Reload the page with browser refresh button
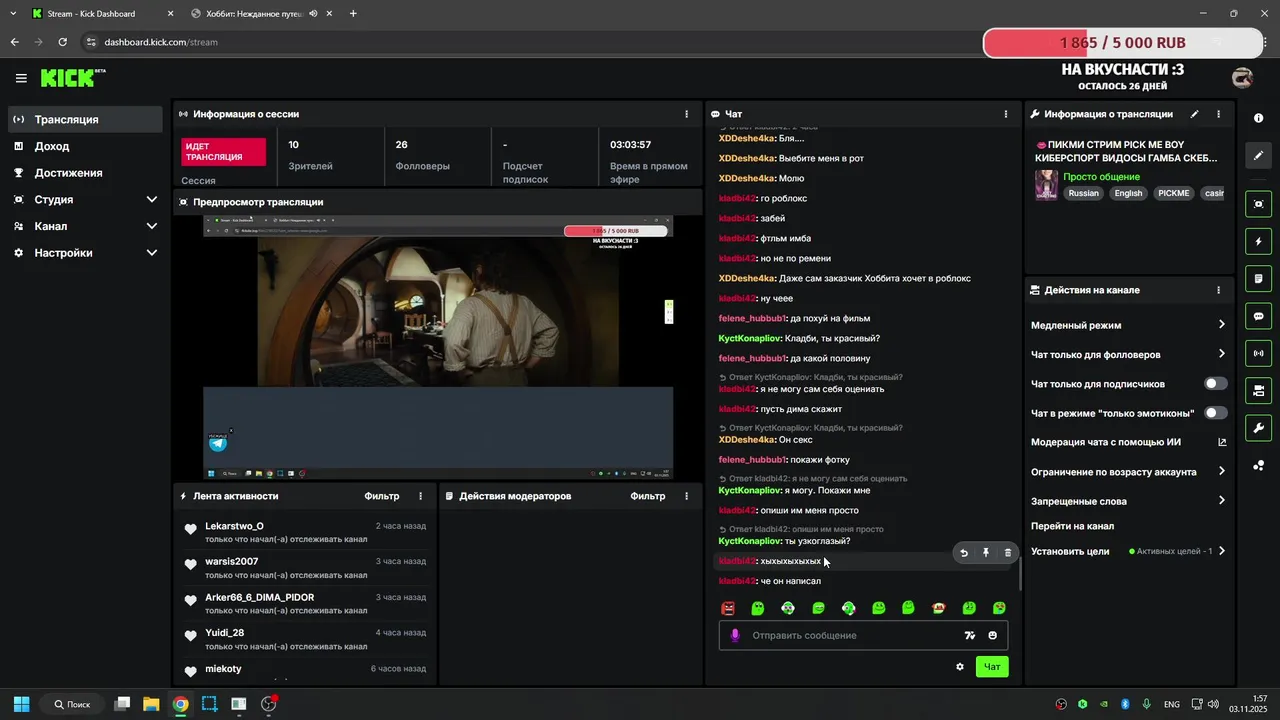1280x720 pixels. (x=62, y=42)
